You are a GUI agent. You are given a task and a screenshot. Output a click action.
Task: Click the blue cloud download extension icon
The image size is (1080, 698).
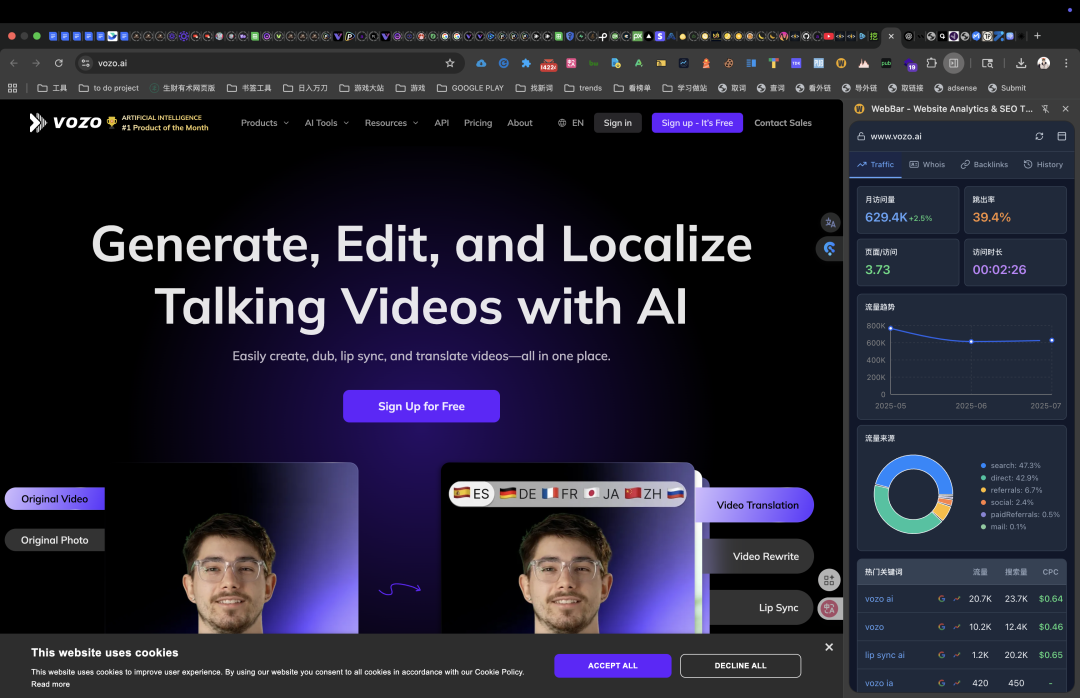click(x=481, y=63)
